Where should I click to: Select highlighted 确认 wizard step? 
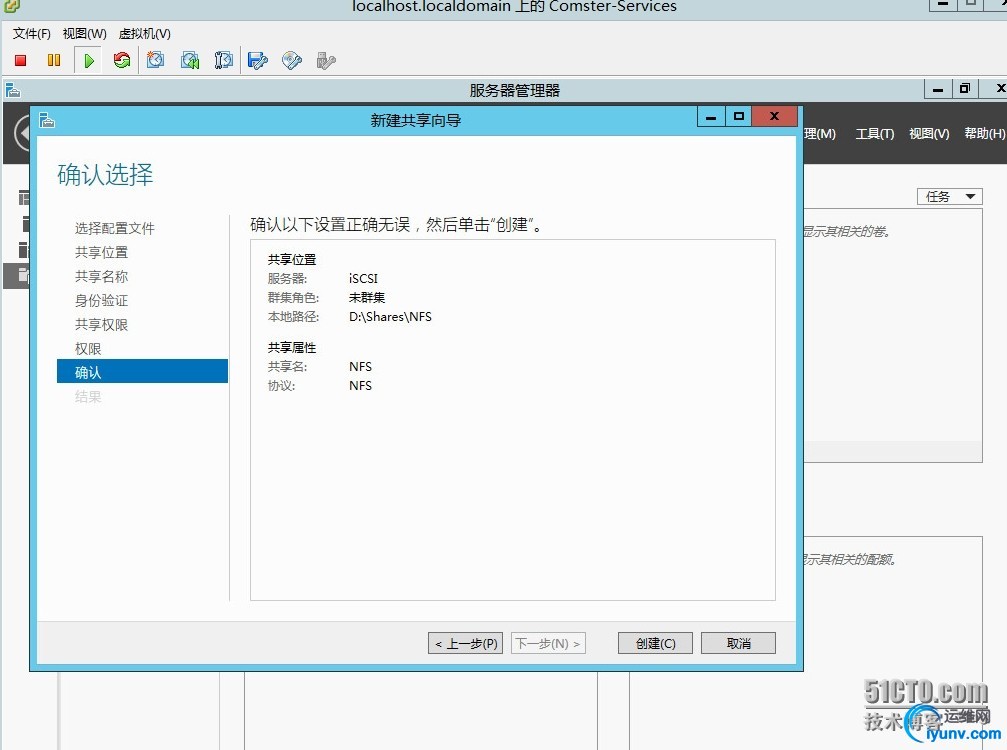[143, 371]
